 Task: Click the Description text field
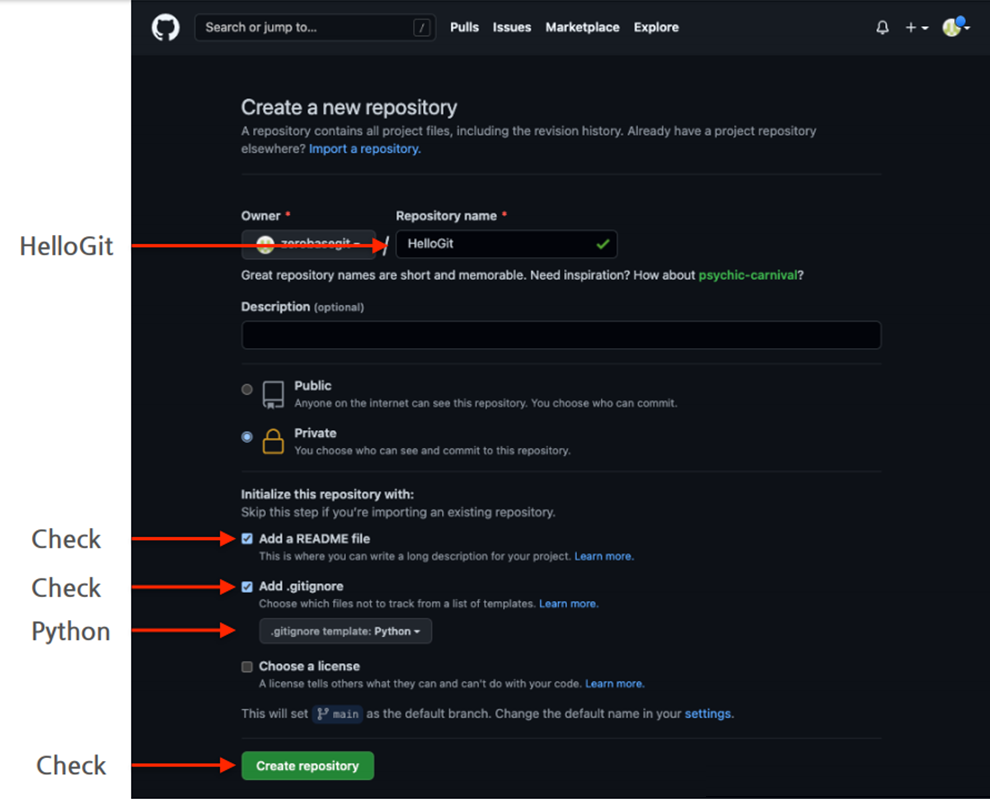point(560,335)
